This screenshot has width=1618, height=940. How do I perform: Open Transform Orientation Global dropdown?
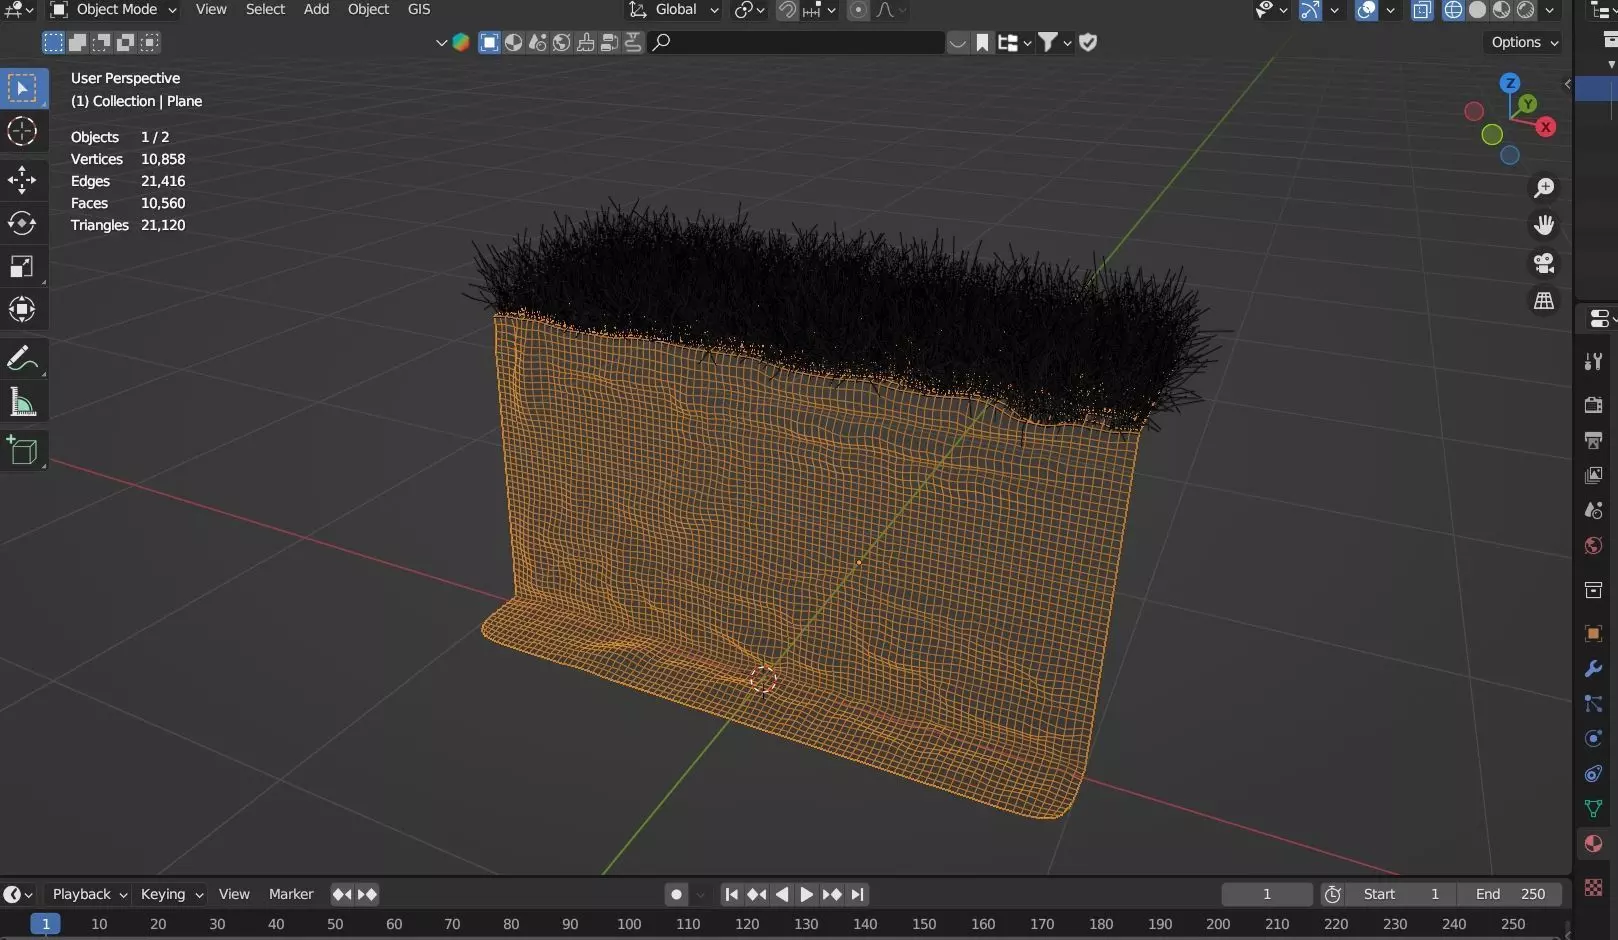(674, 10)
